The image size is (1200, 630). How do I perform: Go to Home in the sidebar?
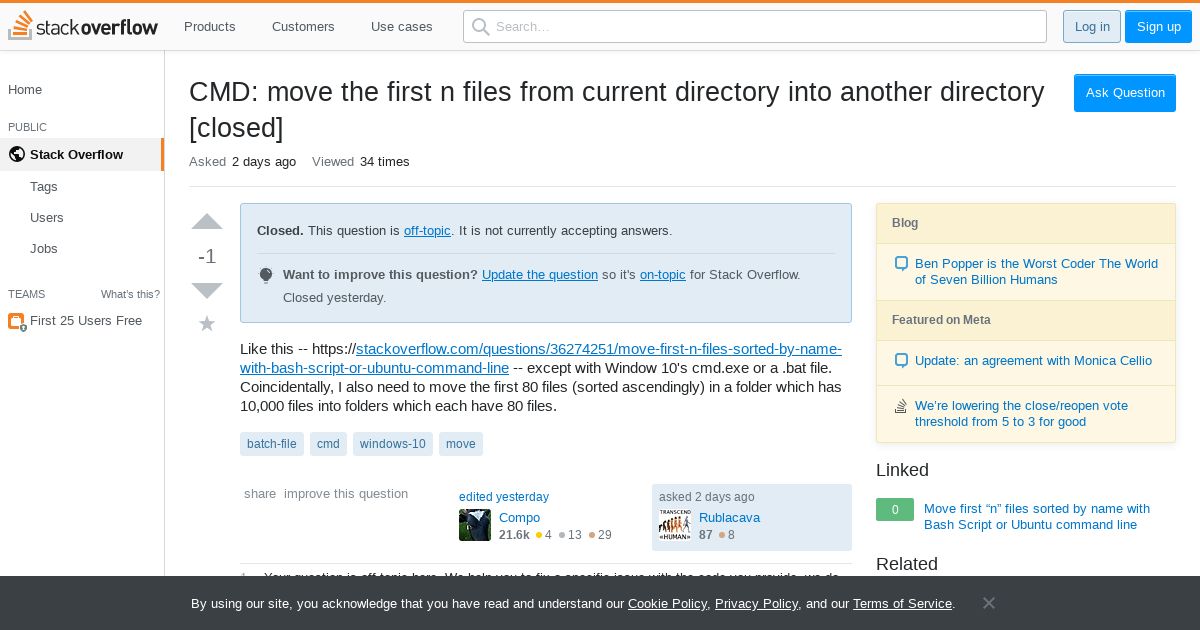click(25, 90)
